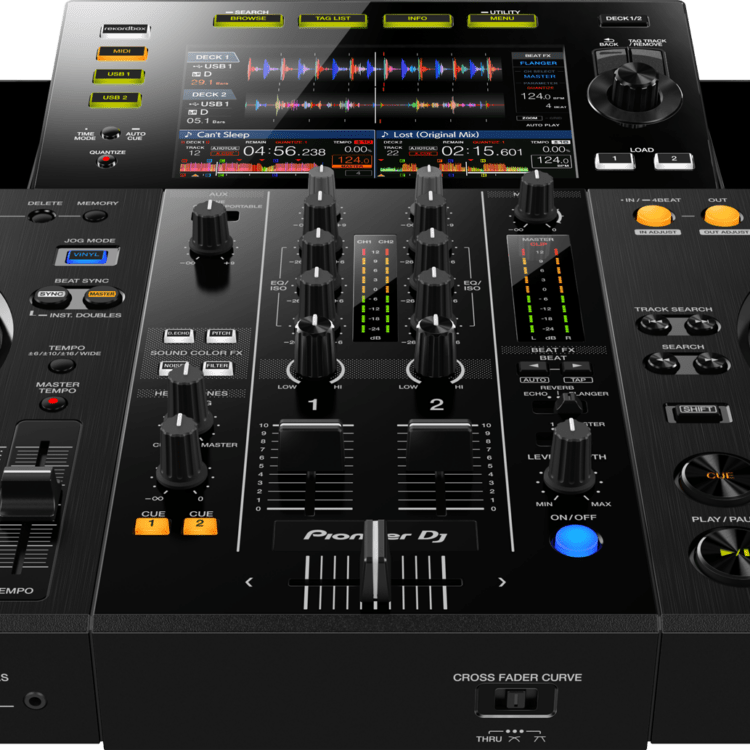Click the channel 1 fader
Viewport: 750px width, 750px height.
point(310,447)
